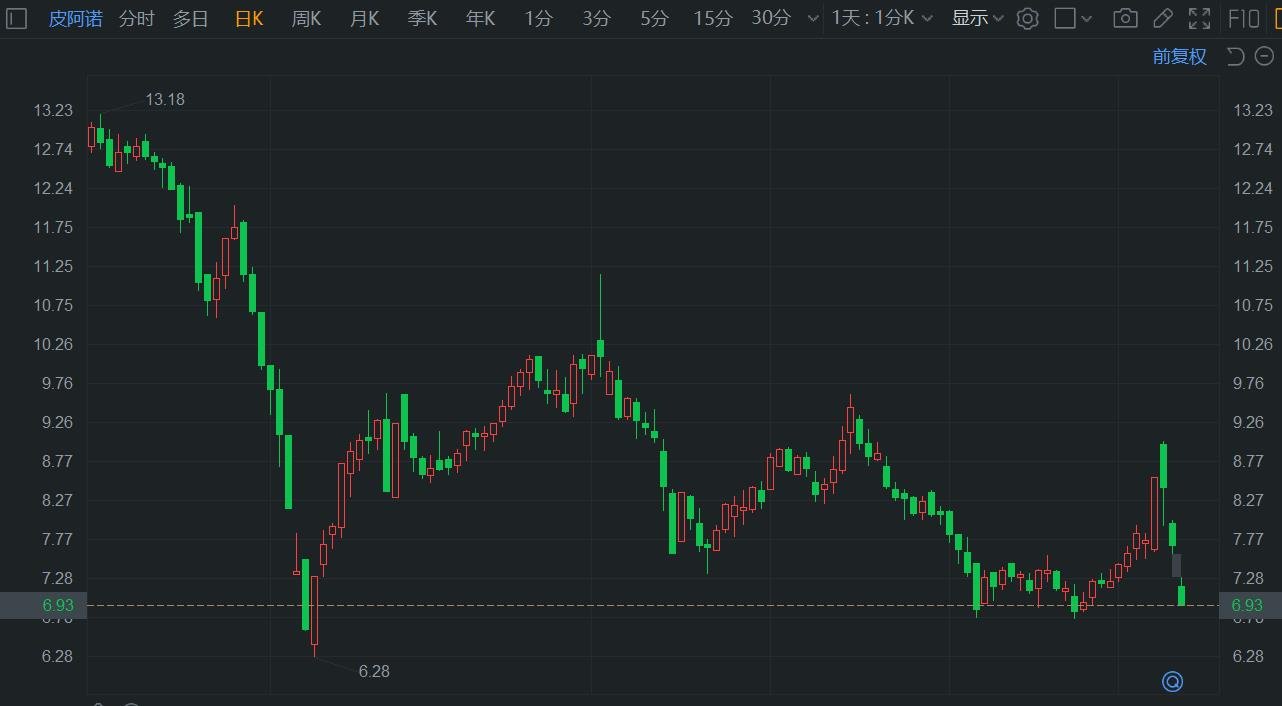This screenshot has height=706, width=1282.
Task: Switch to 周K weekly chart tab
Action: pyautogui.click(x=306, y=18)
